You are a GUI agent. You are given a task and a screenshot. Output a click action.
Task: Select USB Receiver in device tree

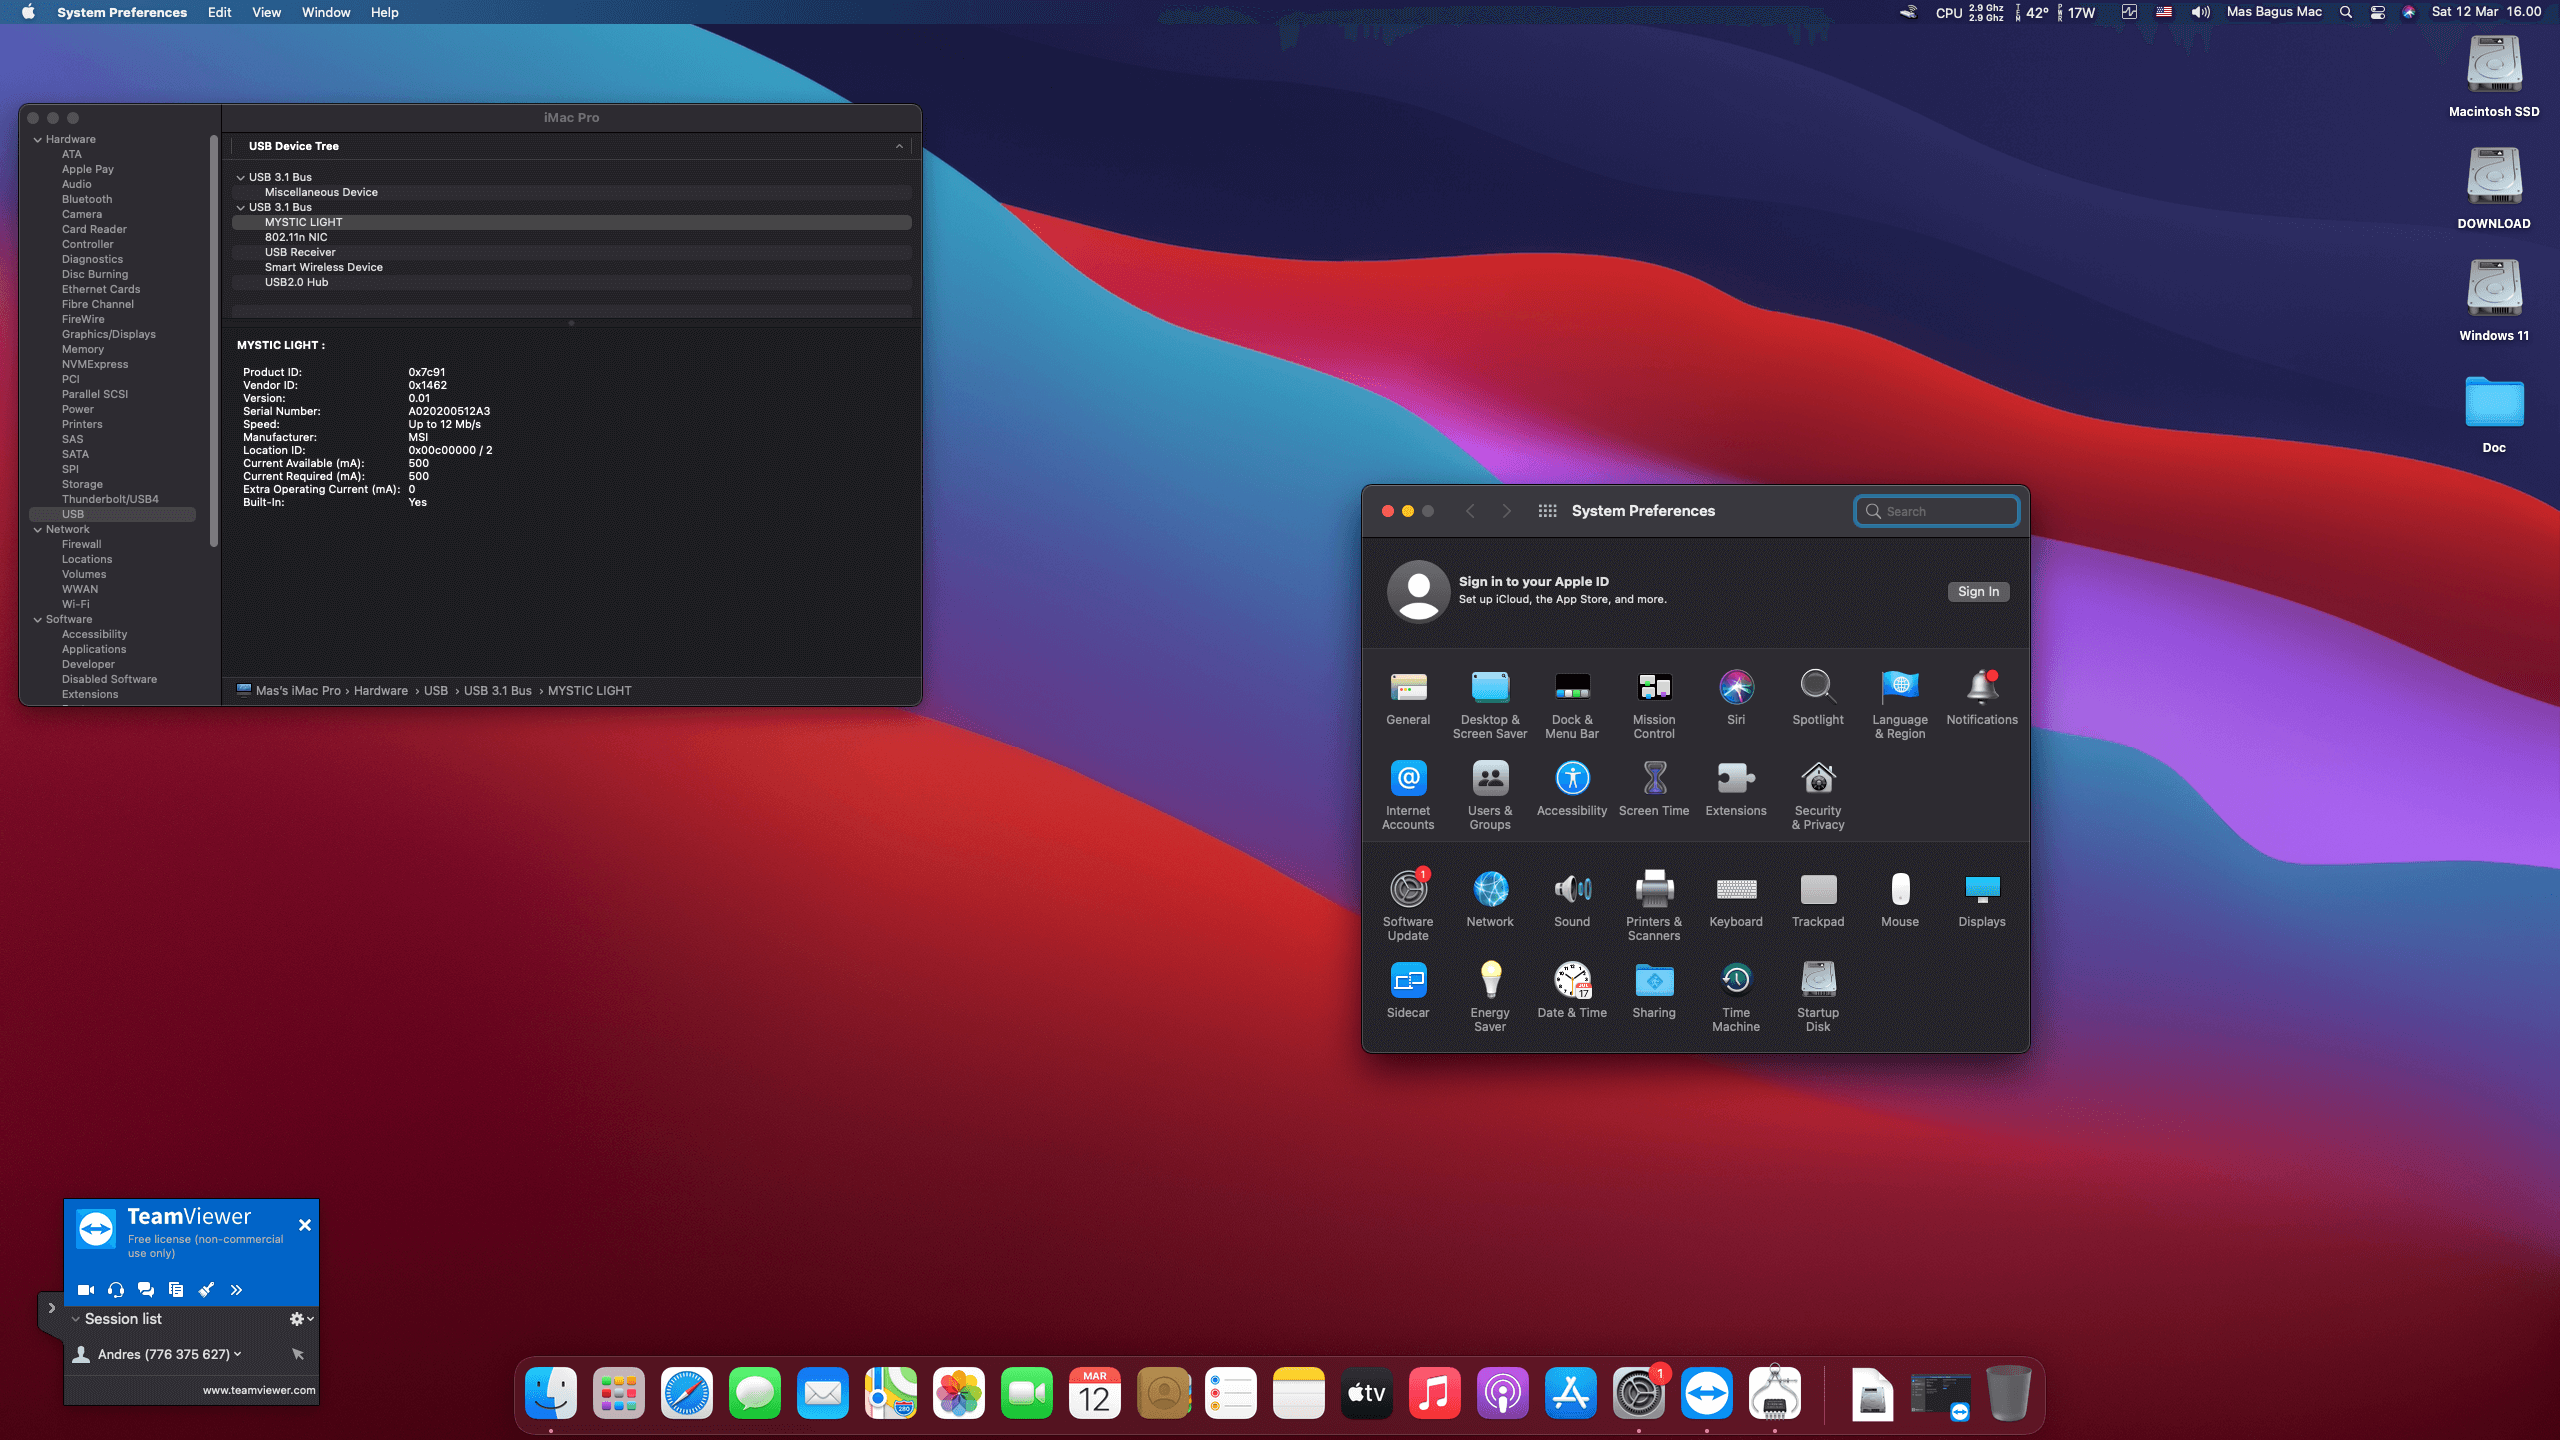pos(300,253)
